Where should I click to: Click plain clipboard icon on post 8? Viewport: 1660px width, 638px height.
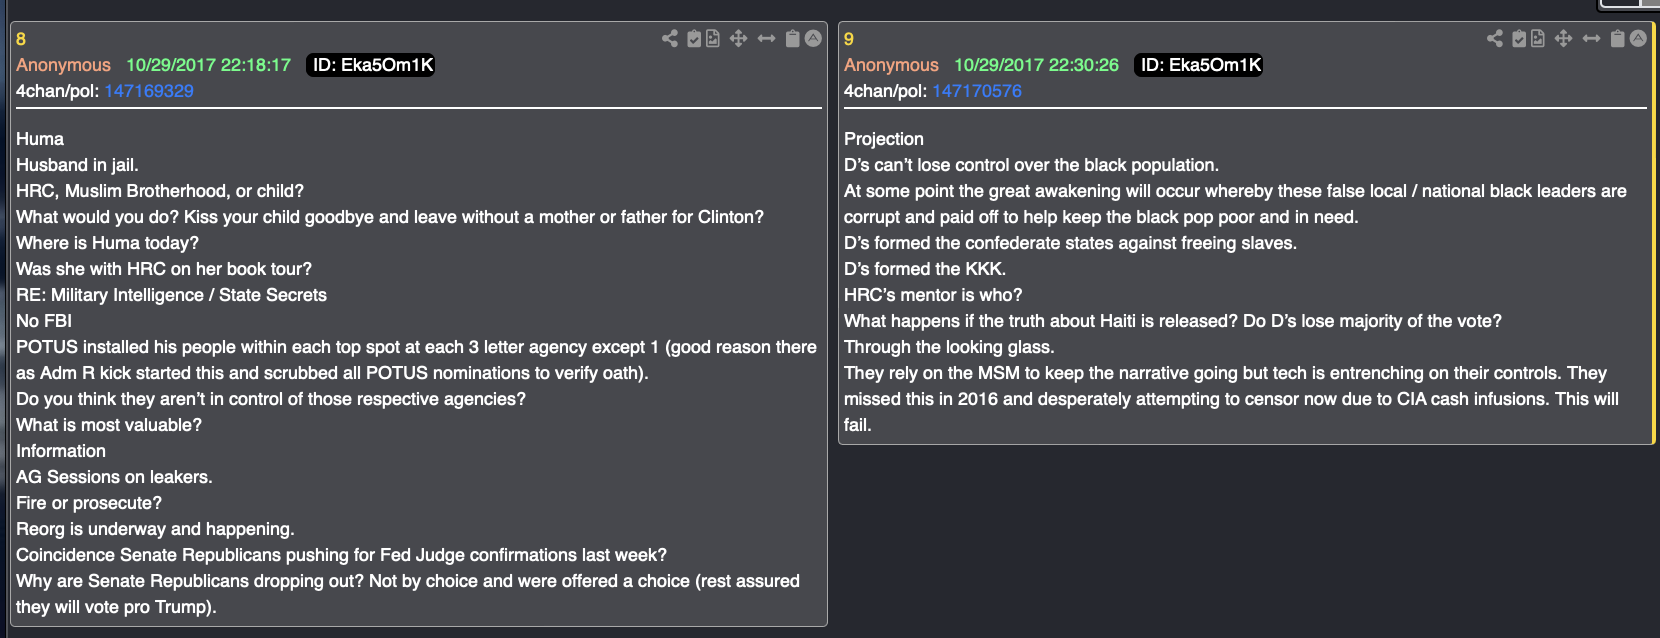click(793, 39)
